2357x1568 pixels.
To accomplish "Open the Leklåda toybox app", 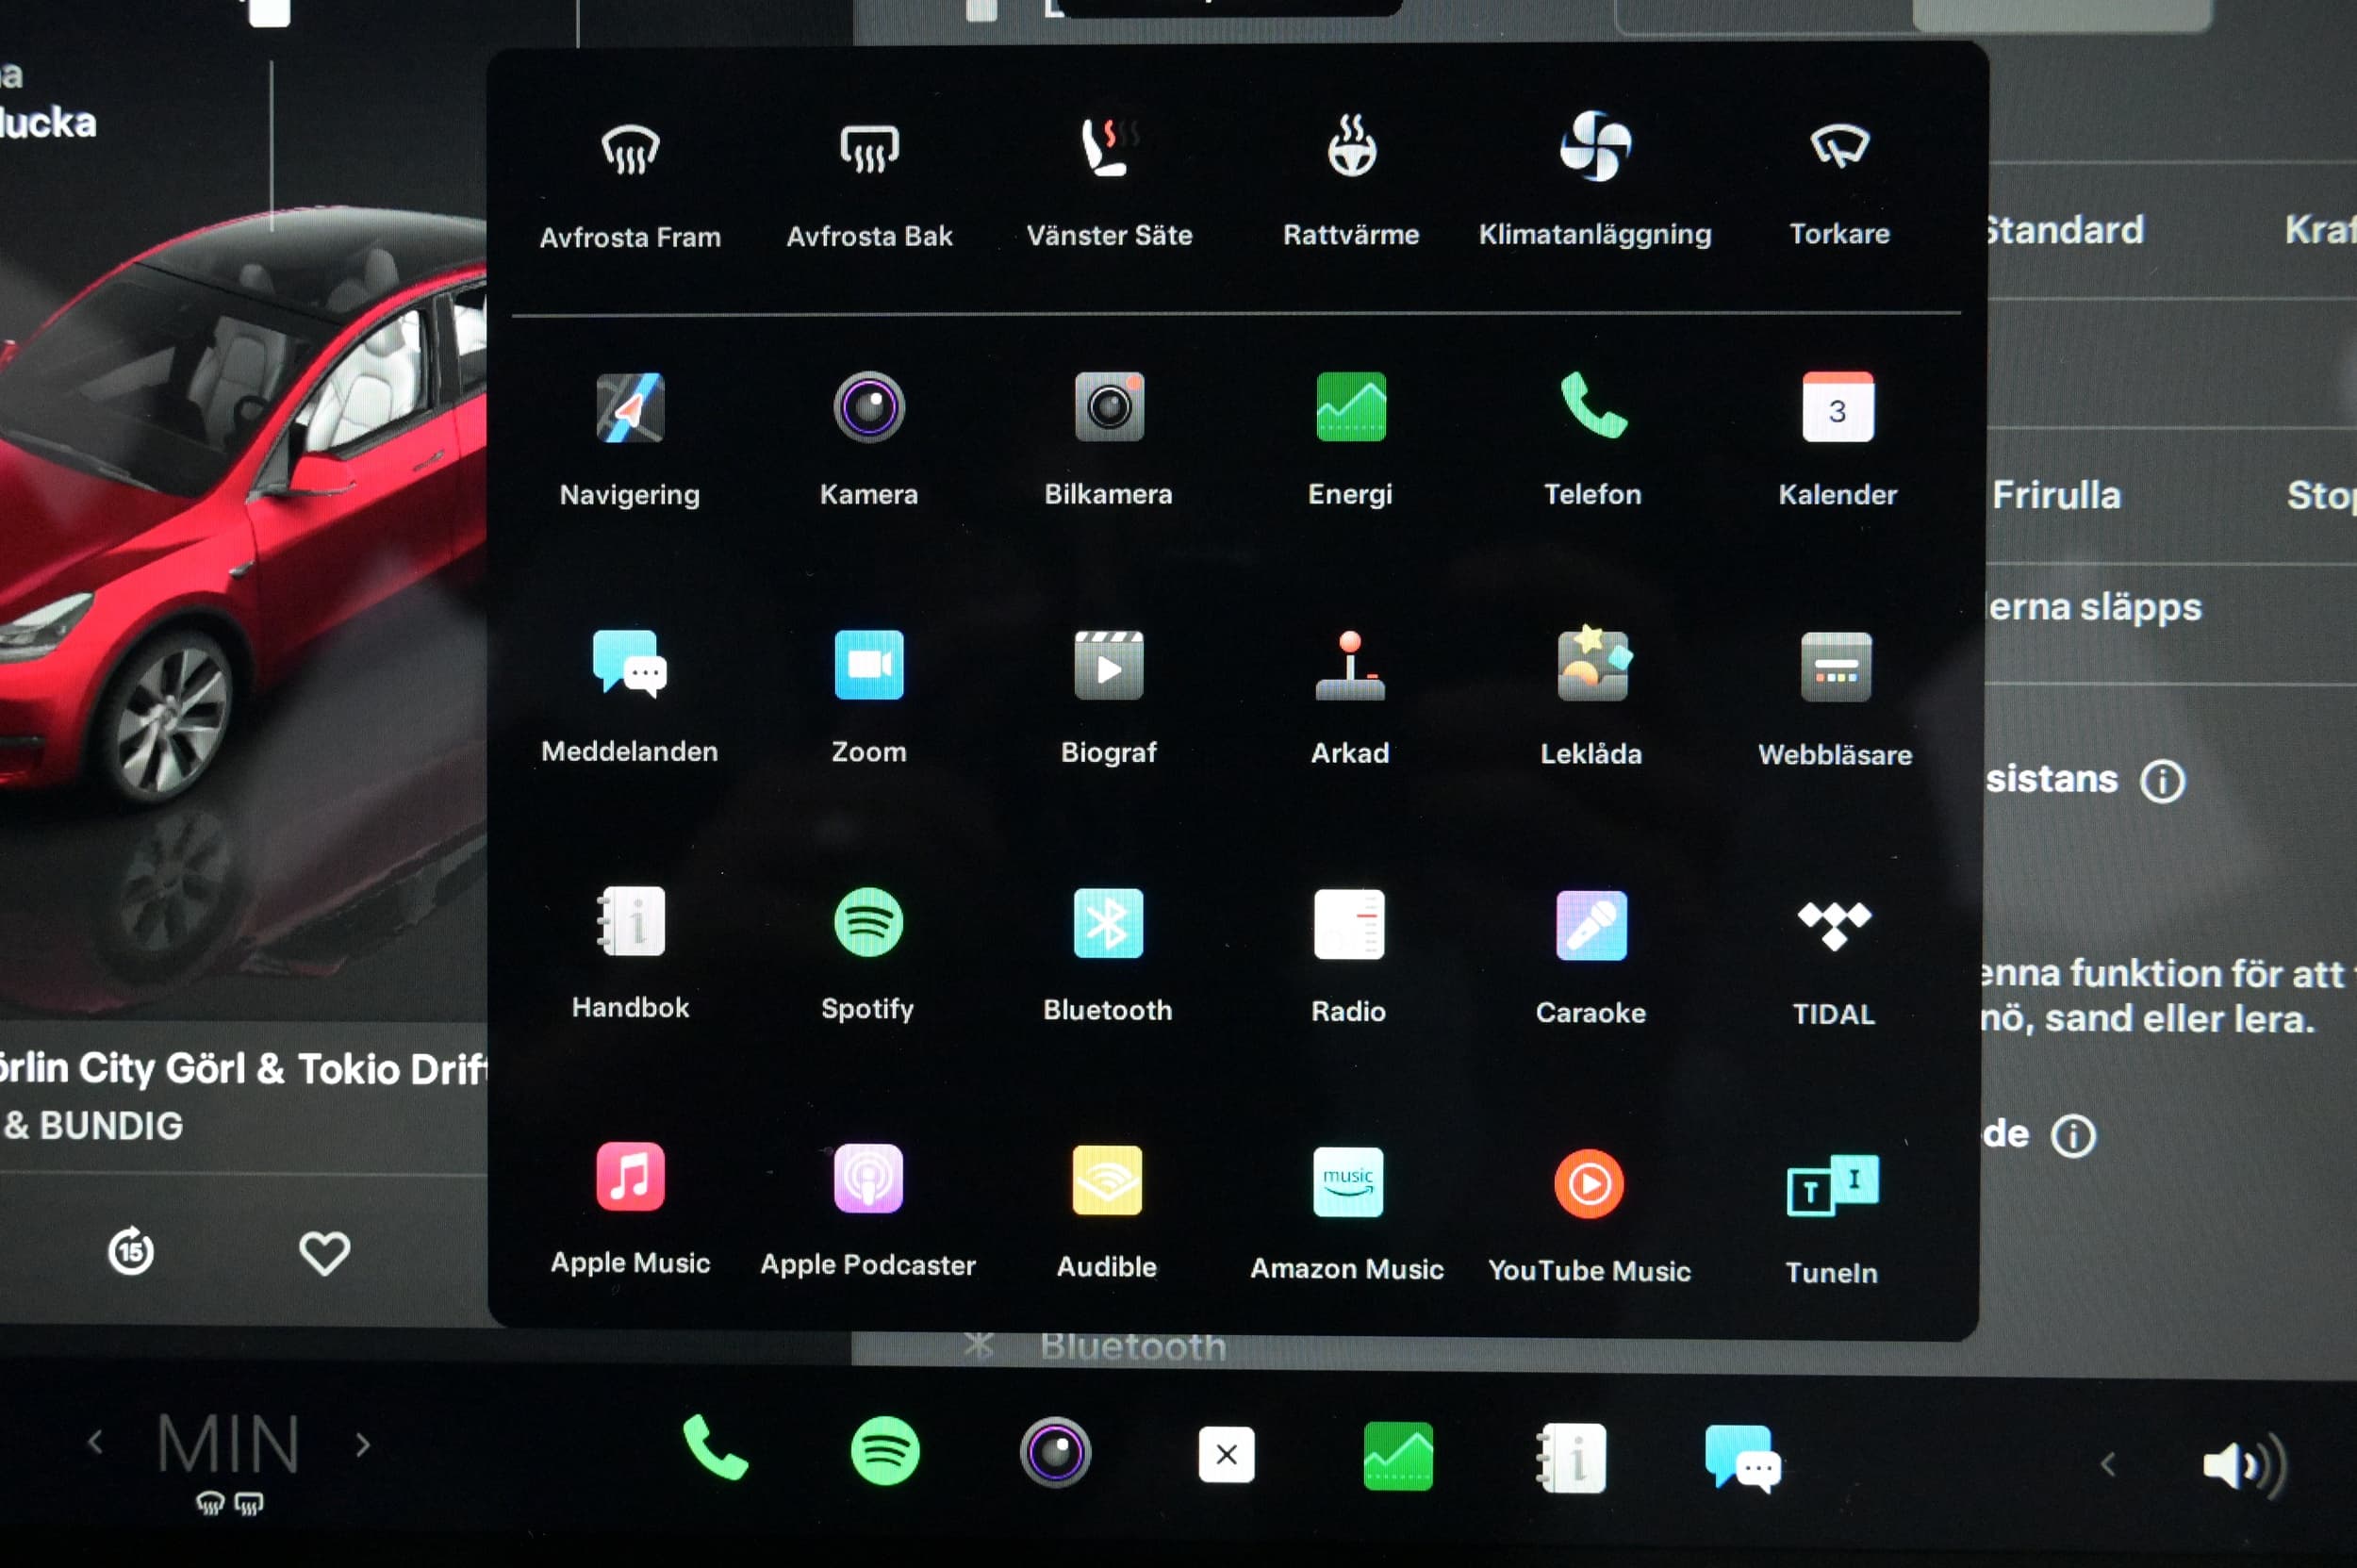I will 1591,697.
